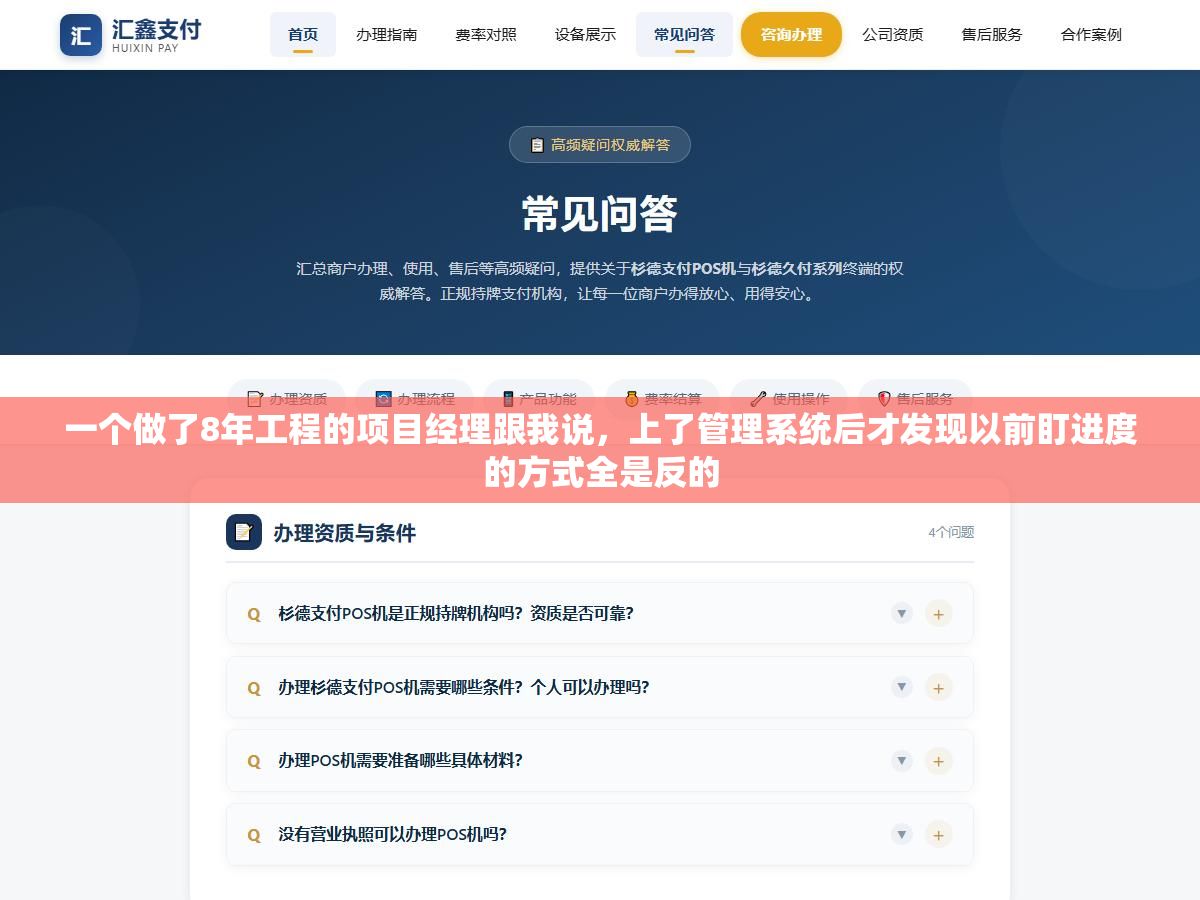This screenshot has height=900, width=1200.
Task: Click the 汇鑫支付 HUIXIN PAY brand name
Action: click(x=155, y=35)
